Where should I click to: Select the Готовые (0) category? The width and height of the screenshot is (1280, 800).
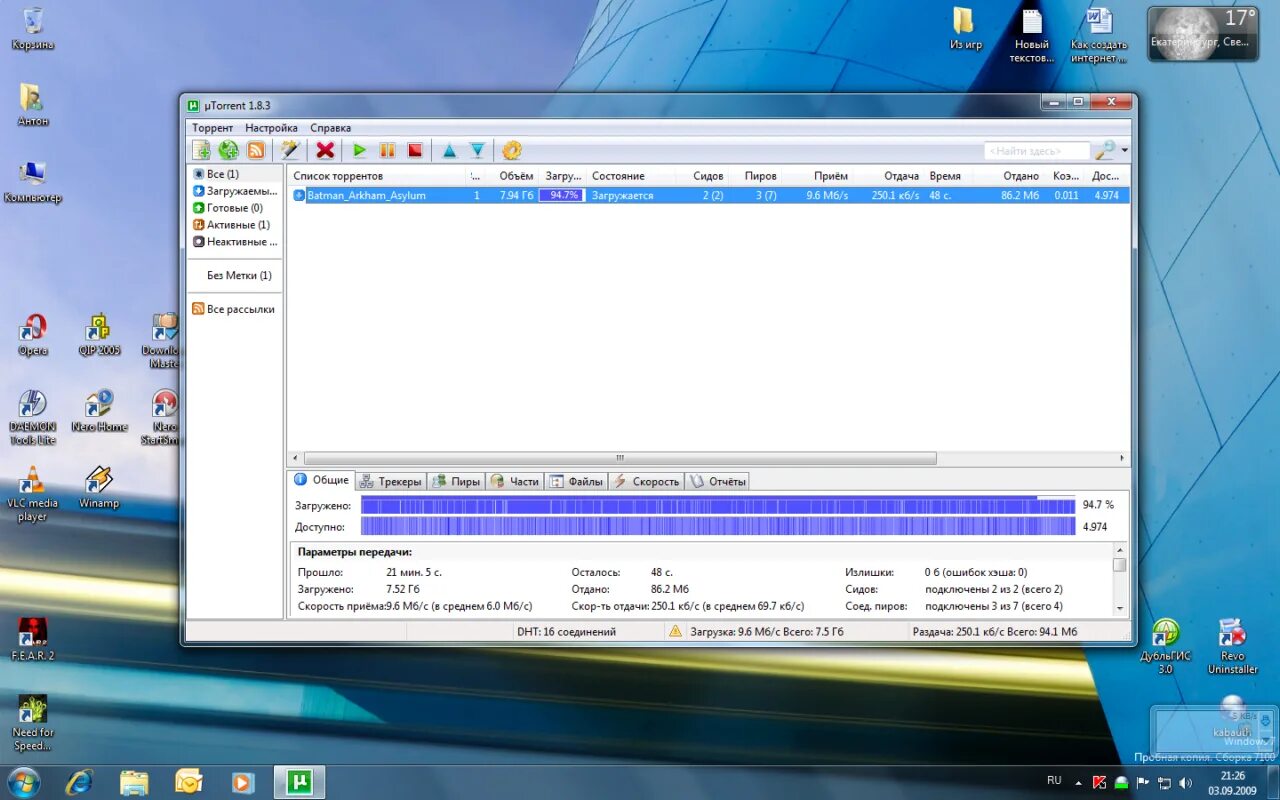pos(228,208)
